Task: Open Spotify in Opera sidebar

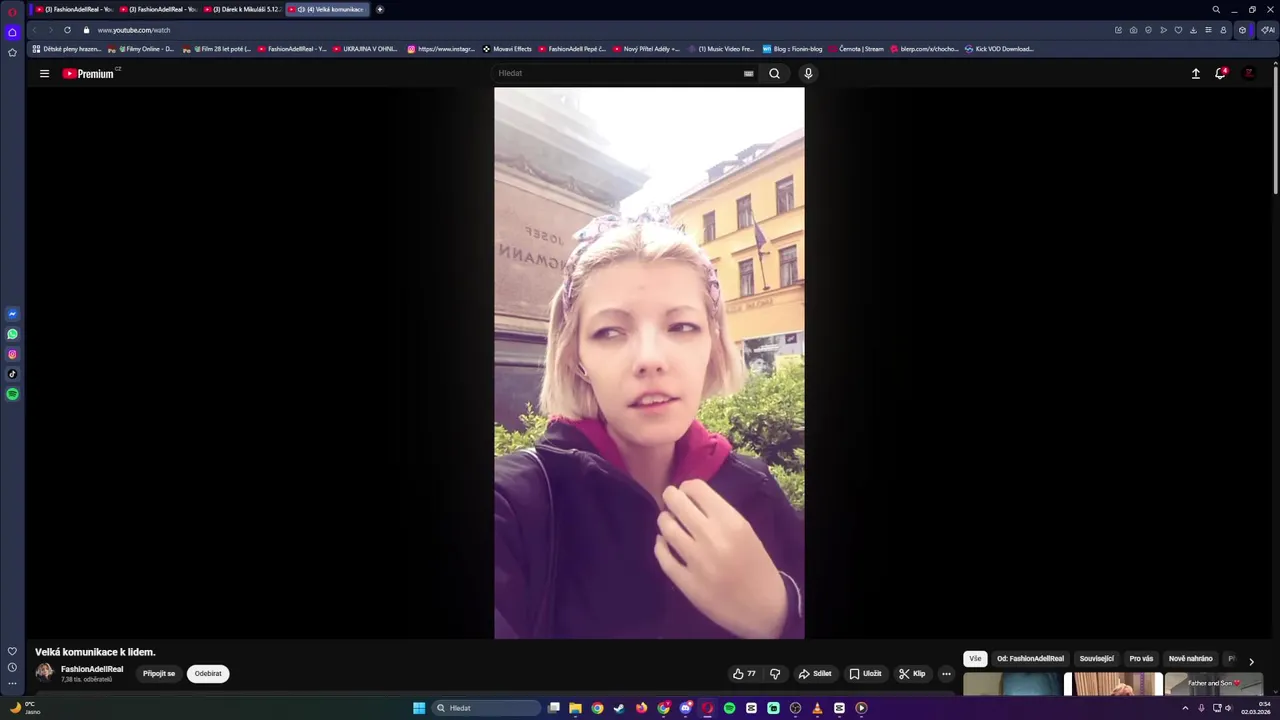Action: (x=12, y=394)
